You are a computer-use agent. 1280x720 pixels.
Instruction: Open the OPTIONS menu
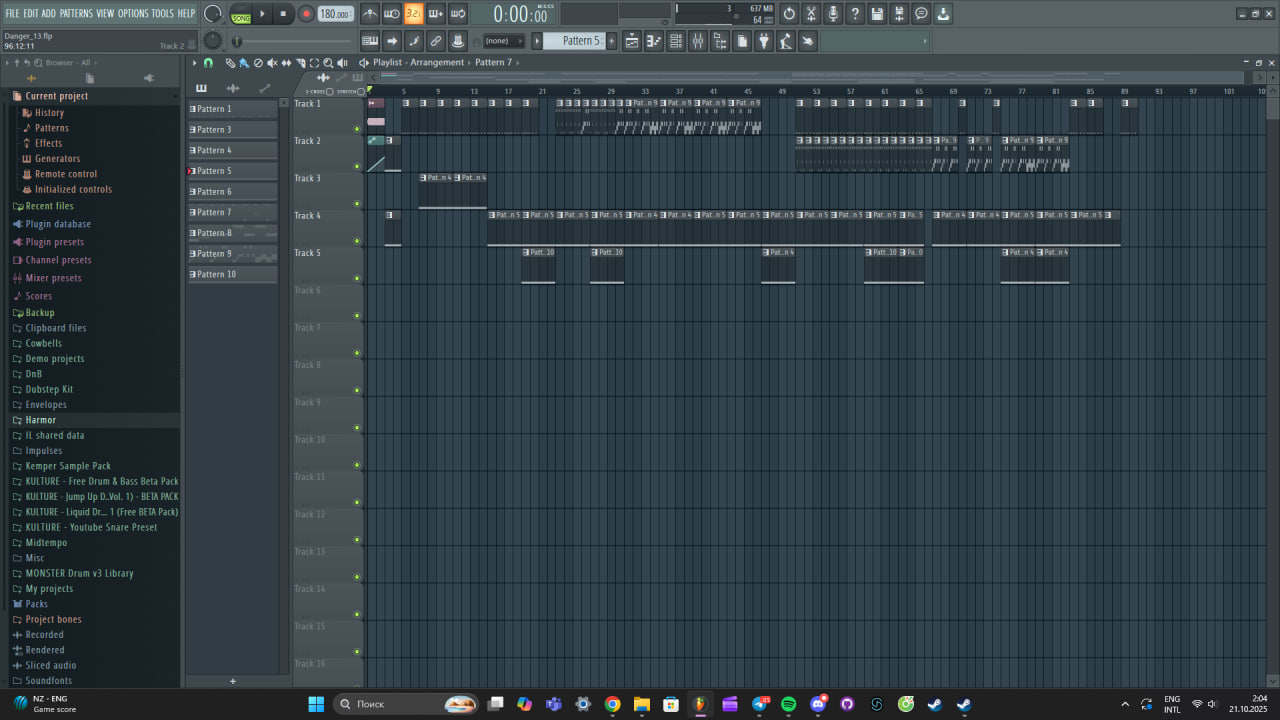coord(133,13)
